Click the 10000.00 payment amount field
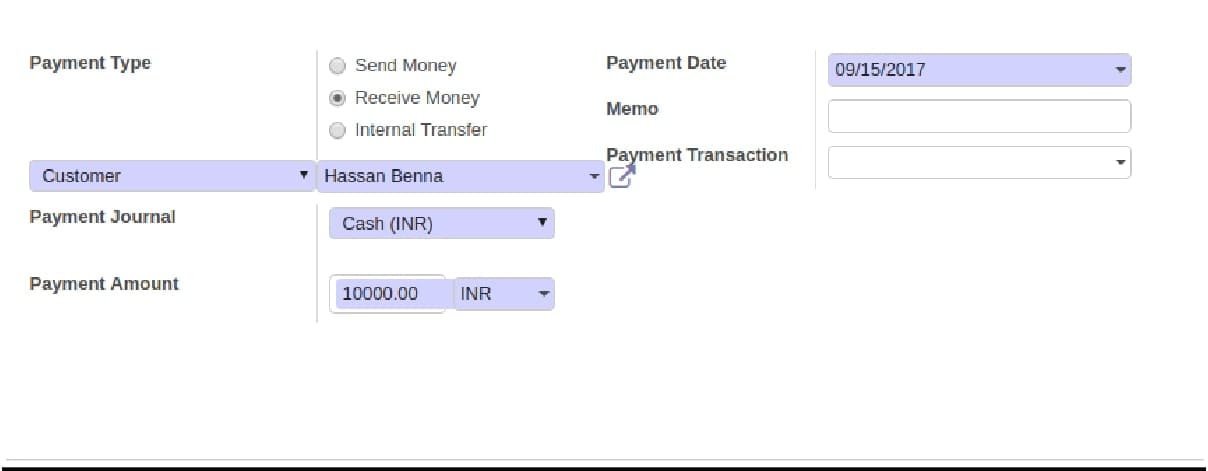1208x471 pixels. [x=387, y=294]
